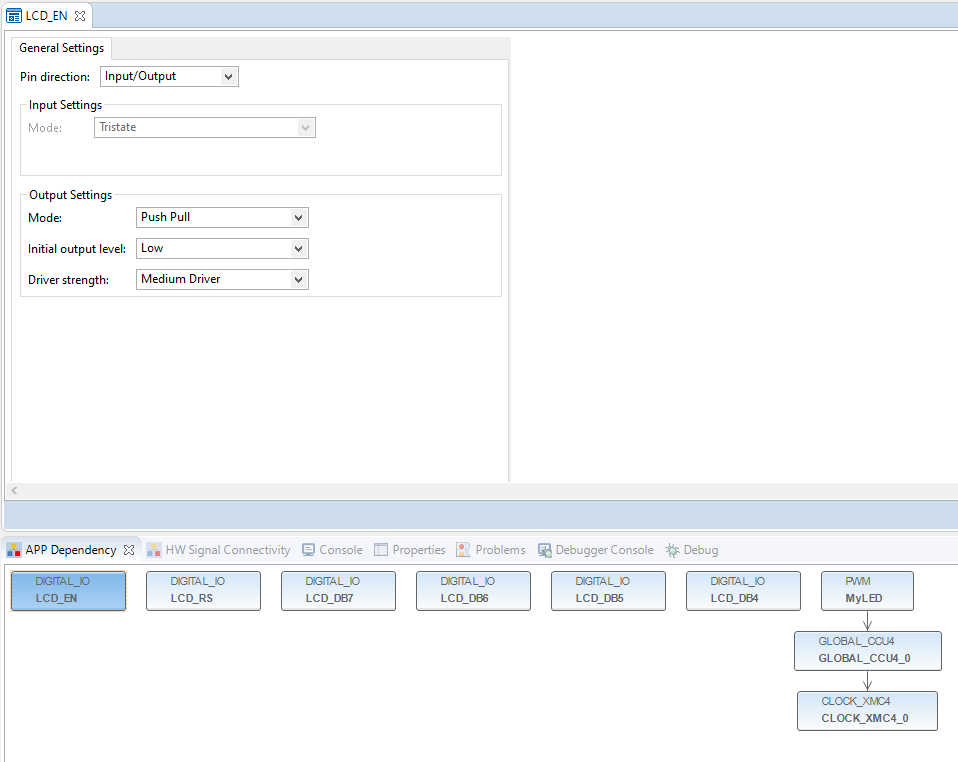Click the Console monitor icon
This screenshot has width=958, height=762.
pyautogui.click(x=309, y=550)
